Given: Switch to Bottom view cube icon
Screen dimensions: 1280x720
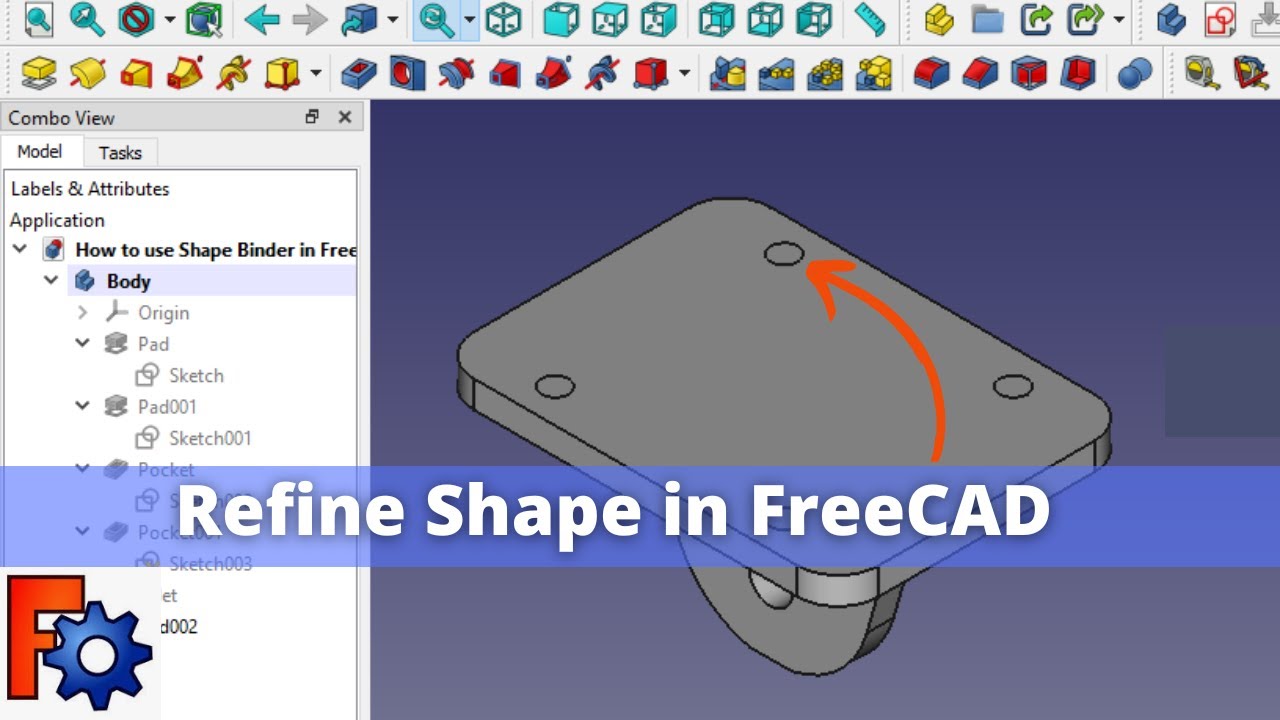Looking at the screenshot, I should point(765,19).
